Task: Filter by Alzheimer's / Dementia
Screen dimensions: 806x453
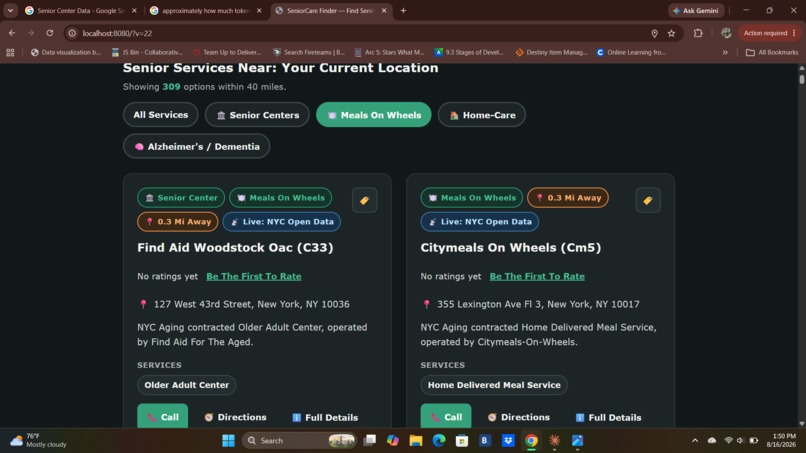Action: 196,147
